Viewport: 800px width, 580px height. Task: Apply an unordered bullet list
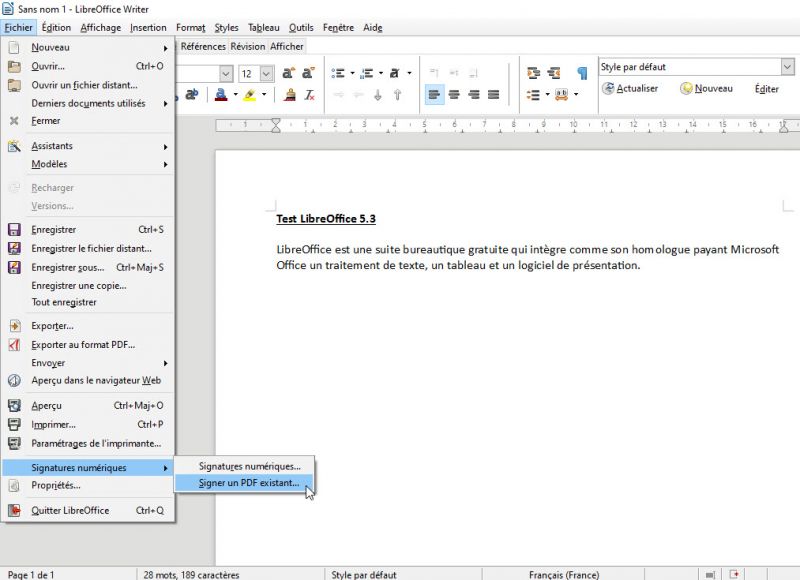pyautogui.click(x=336, y=71)
